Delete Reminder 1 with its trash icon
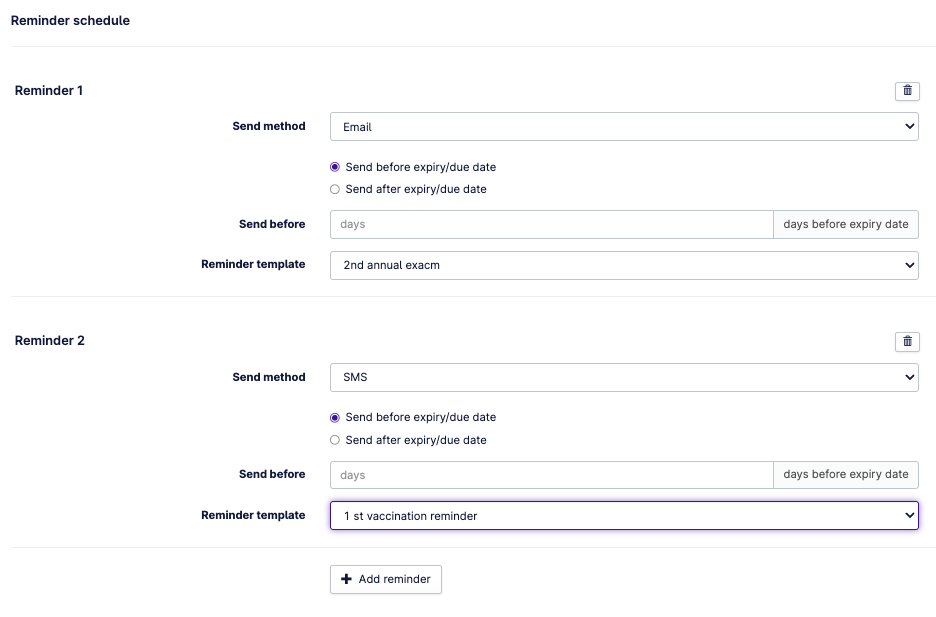Image resolution: width=936 pixels, height=617 pixels. [x=907, y=91]
